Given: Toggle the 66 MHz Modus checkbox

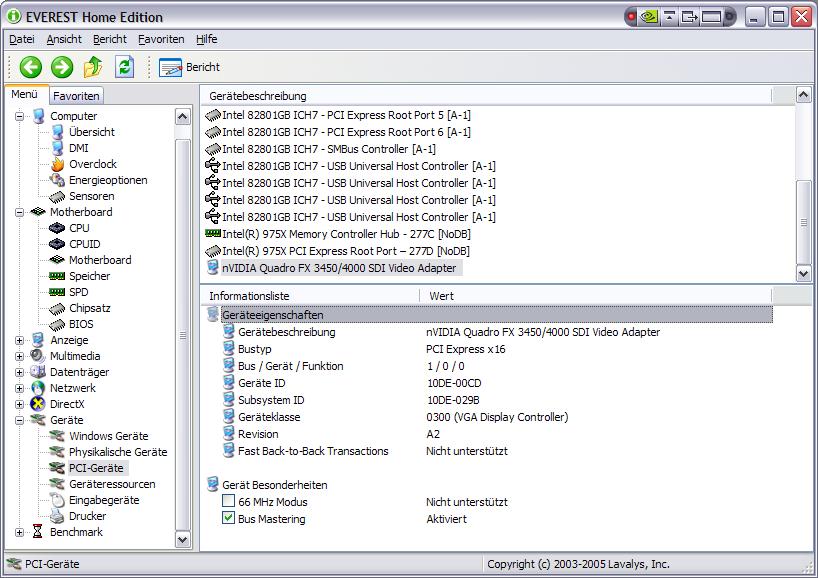Looking at the screenshot, I should click(228, 501).
